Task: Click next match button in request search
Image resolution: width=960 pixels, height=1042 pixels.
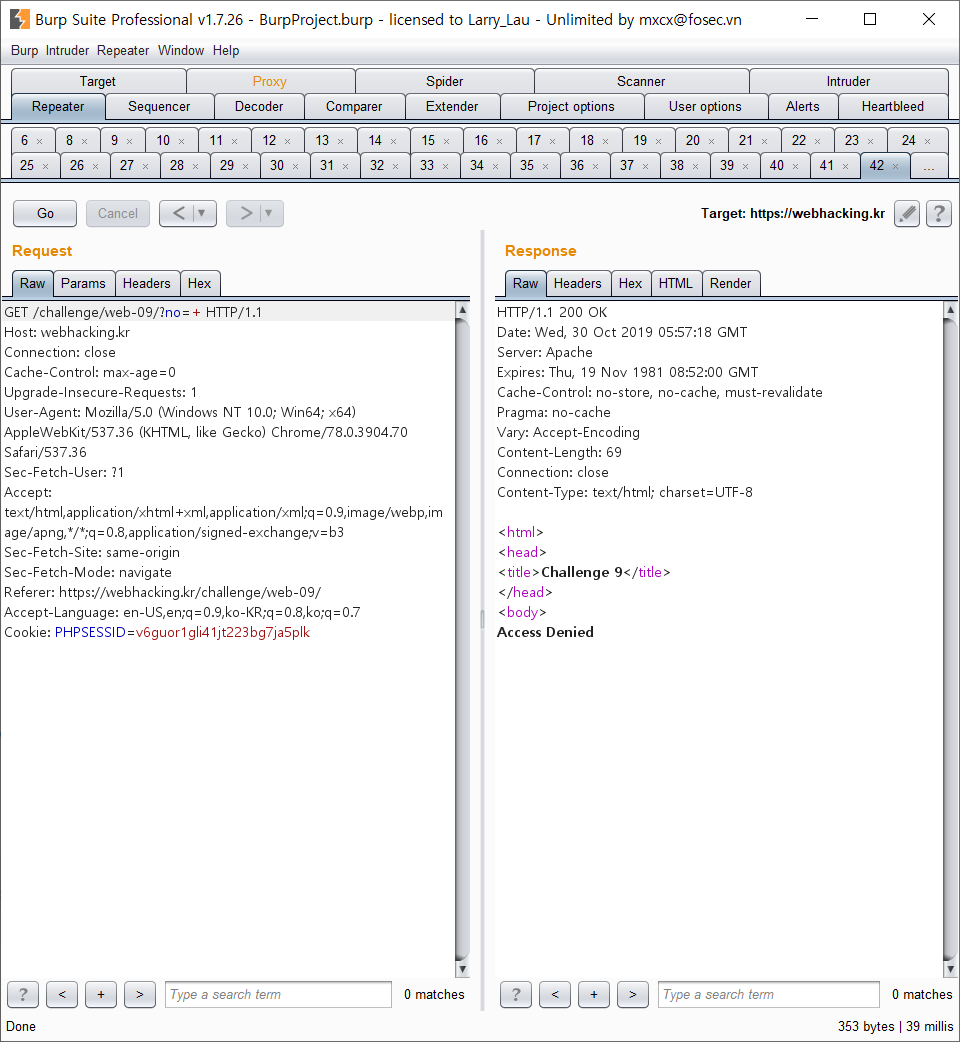Action: click(x=140, y=995)
